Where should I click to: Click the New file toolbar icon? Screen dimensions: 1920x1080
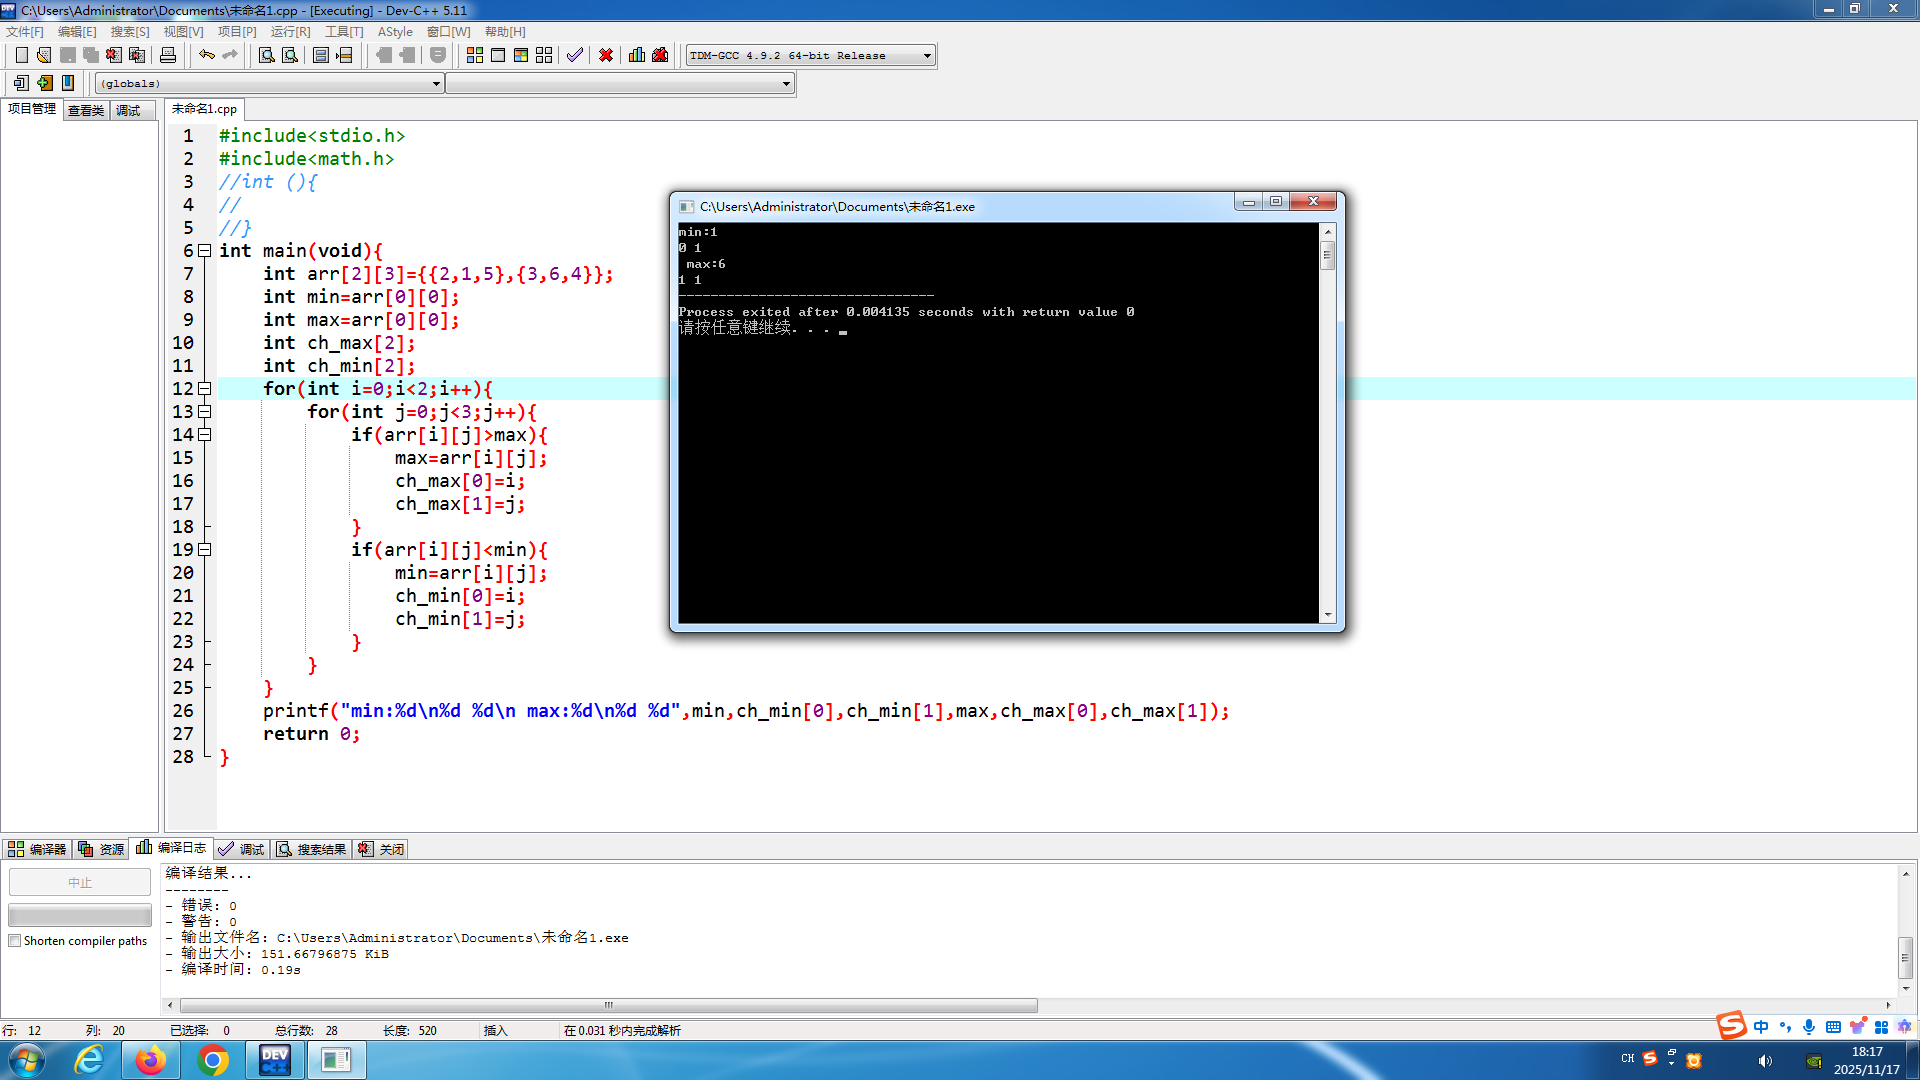tap(21, 55)
